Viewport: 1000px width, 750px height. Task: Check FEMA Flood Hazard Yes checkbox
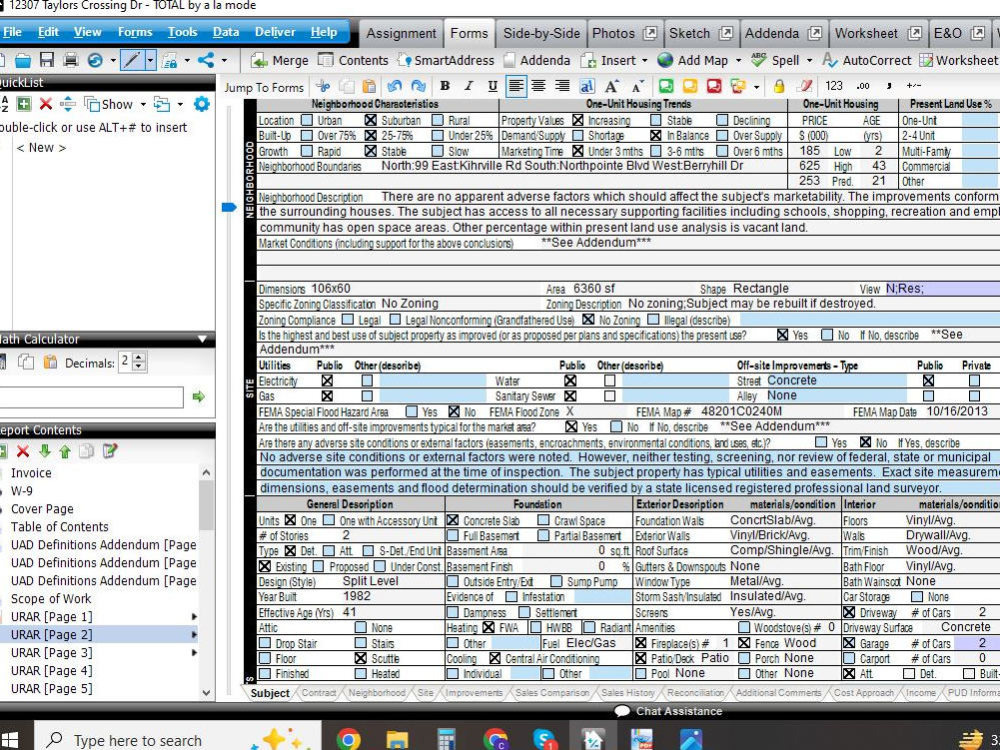[412, 411]
